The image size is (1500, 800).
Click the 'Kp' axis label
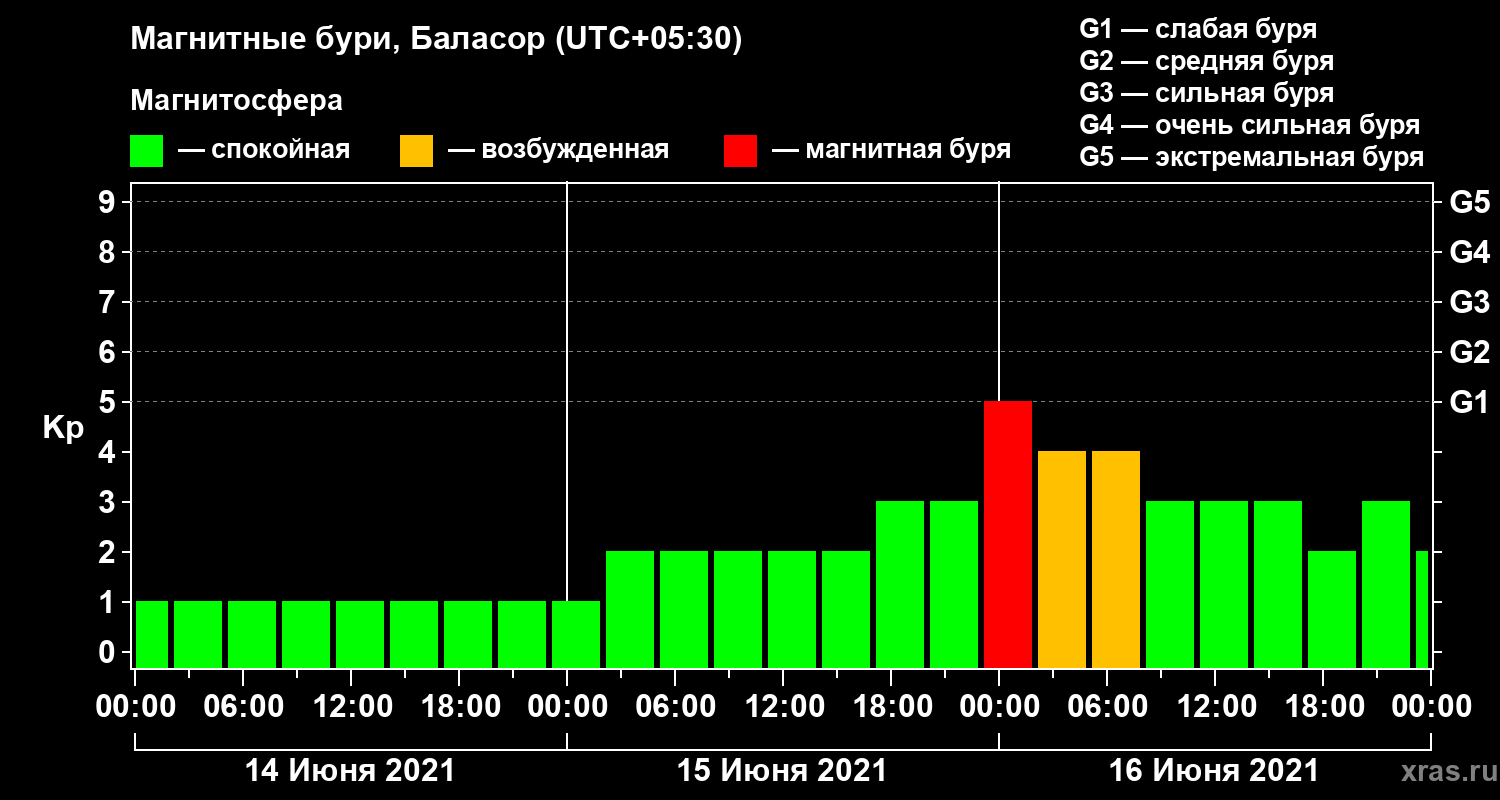tap(63, 429)
